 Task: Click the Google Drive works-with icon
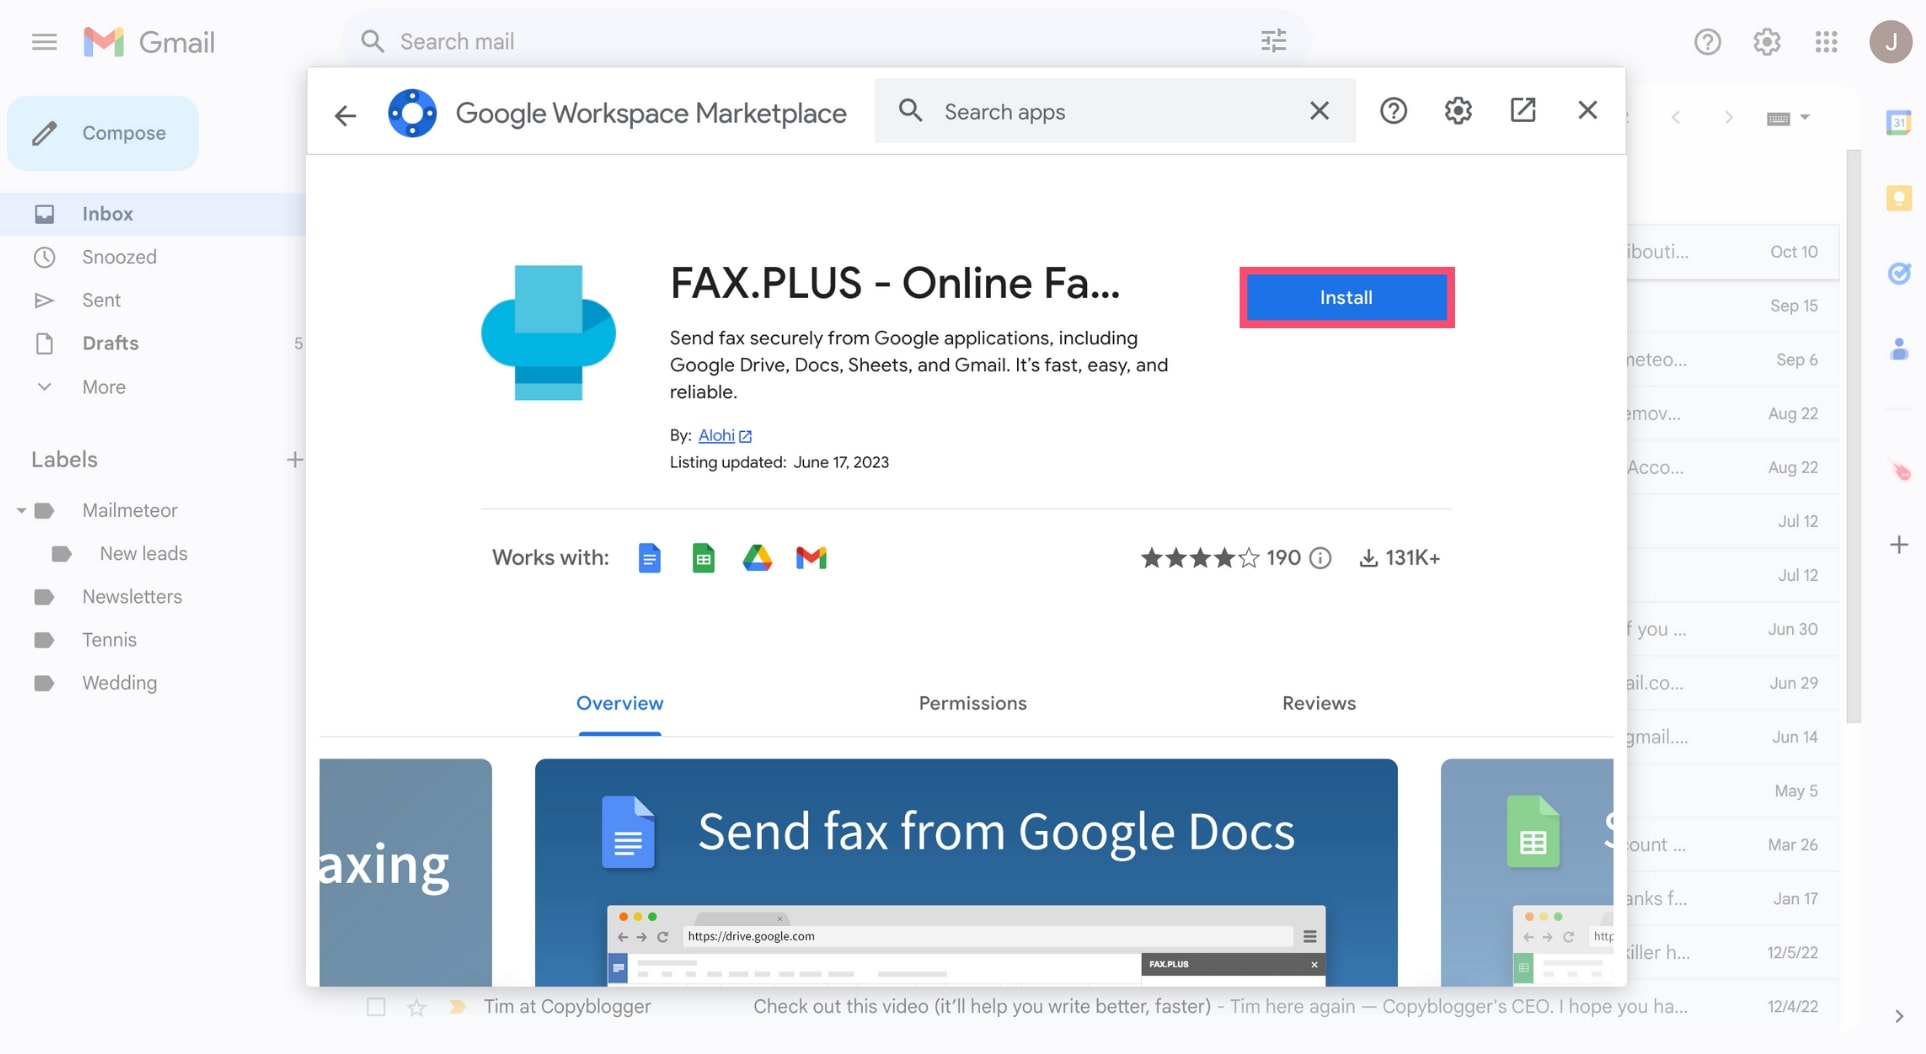point(757,558)
